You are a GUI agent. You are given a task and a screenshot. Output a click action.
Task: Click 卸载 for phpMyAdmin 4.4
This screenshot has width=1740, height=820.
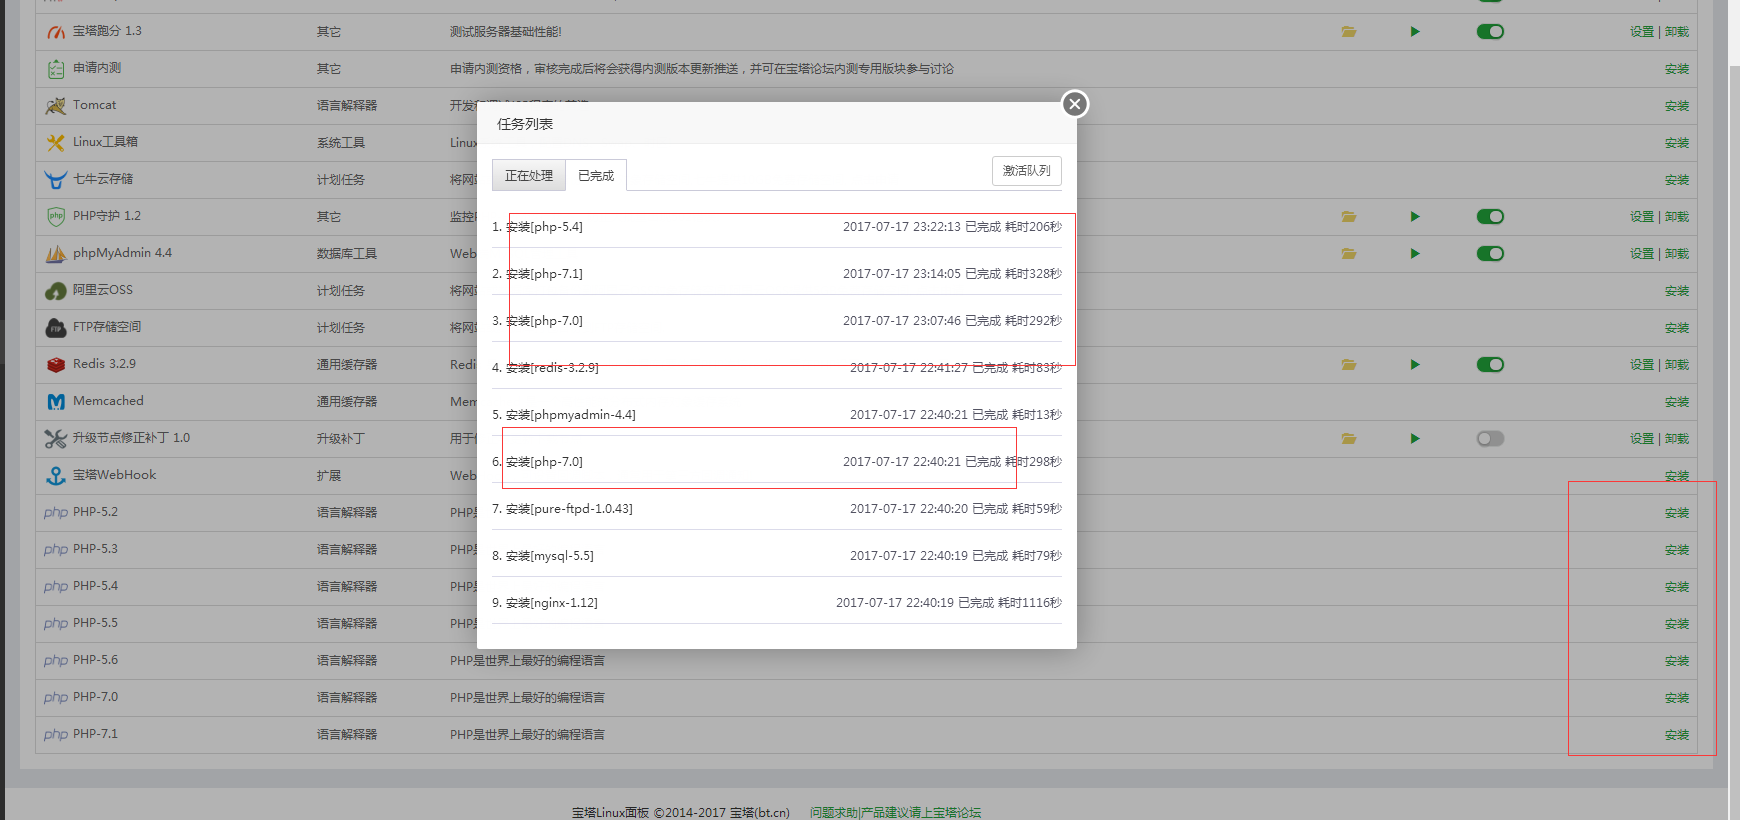pyautogui.click(x=1677, y=254)
